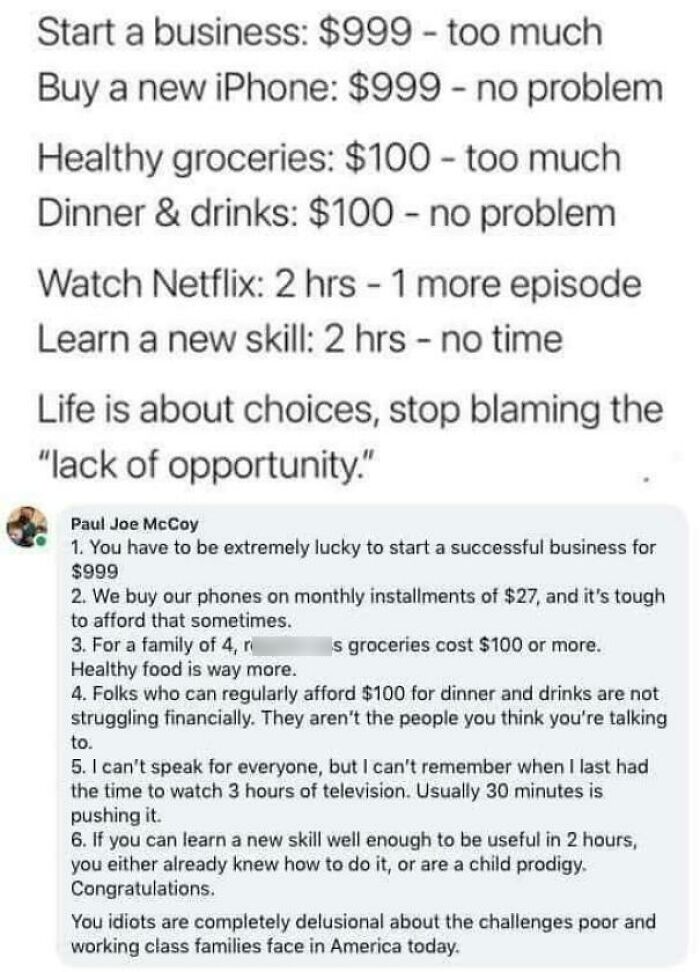Screen dimensions: 700x972
Task: Click the "Healthy food is way more" line
Action: pyautogui.click(x=184, y=669)
